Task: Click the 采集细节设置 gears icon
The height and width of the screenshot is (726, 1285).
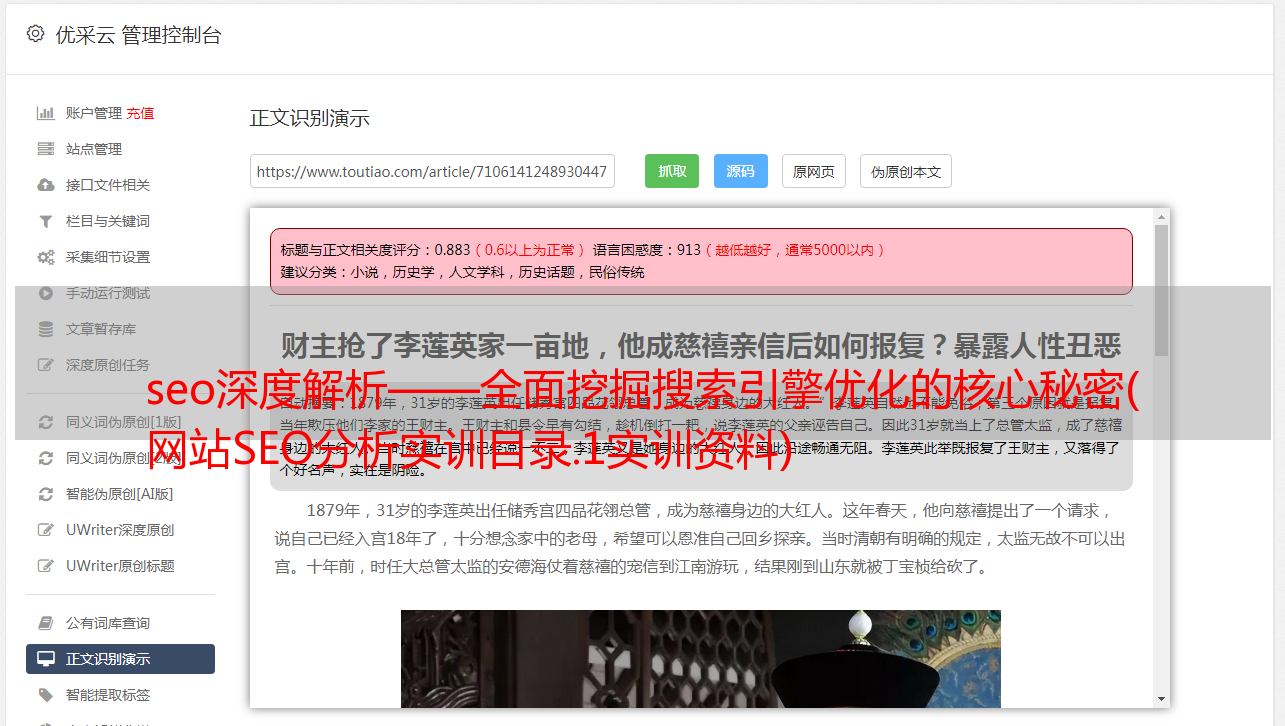Action: click(x=45, y=257)
